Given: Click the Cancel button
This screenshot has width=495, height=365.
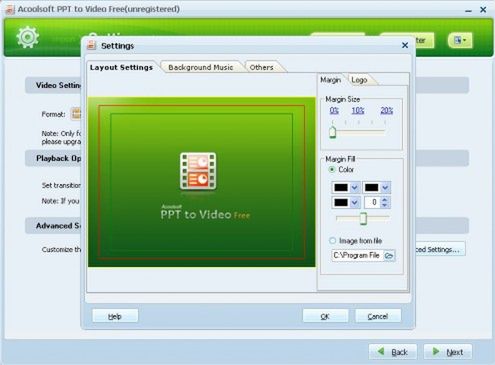Looking at the screenshot, I should click(x=378, y=316).
